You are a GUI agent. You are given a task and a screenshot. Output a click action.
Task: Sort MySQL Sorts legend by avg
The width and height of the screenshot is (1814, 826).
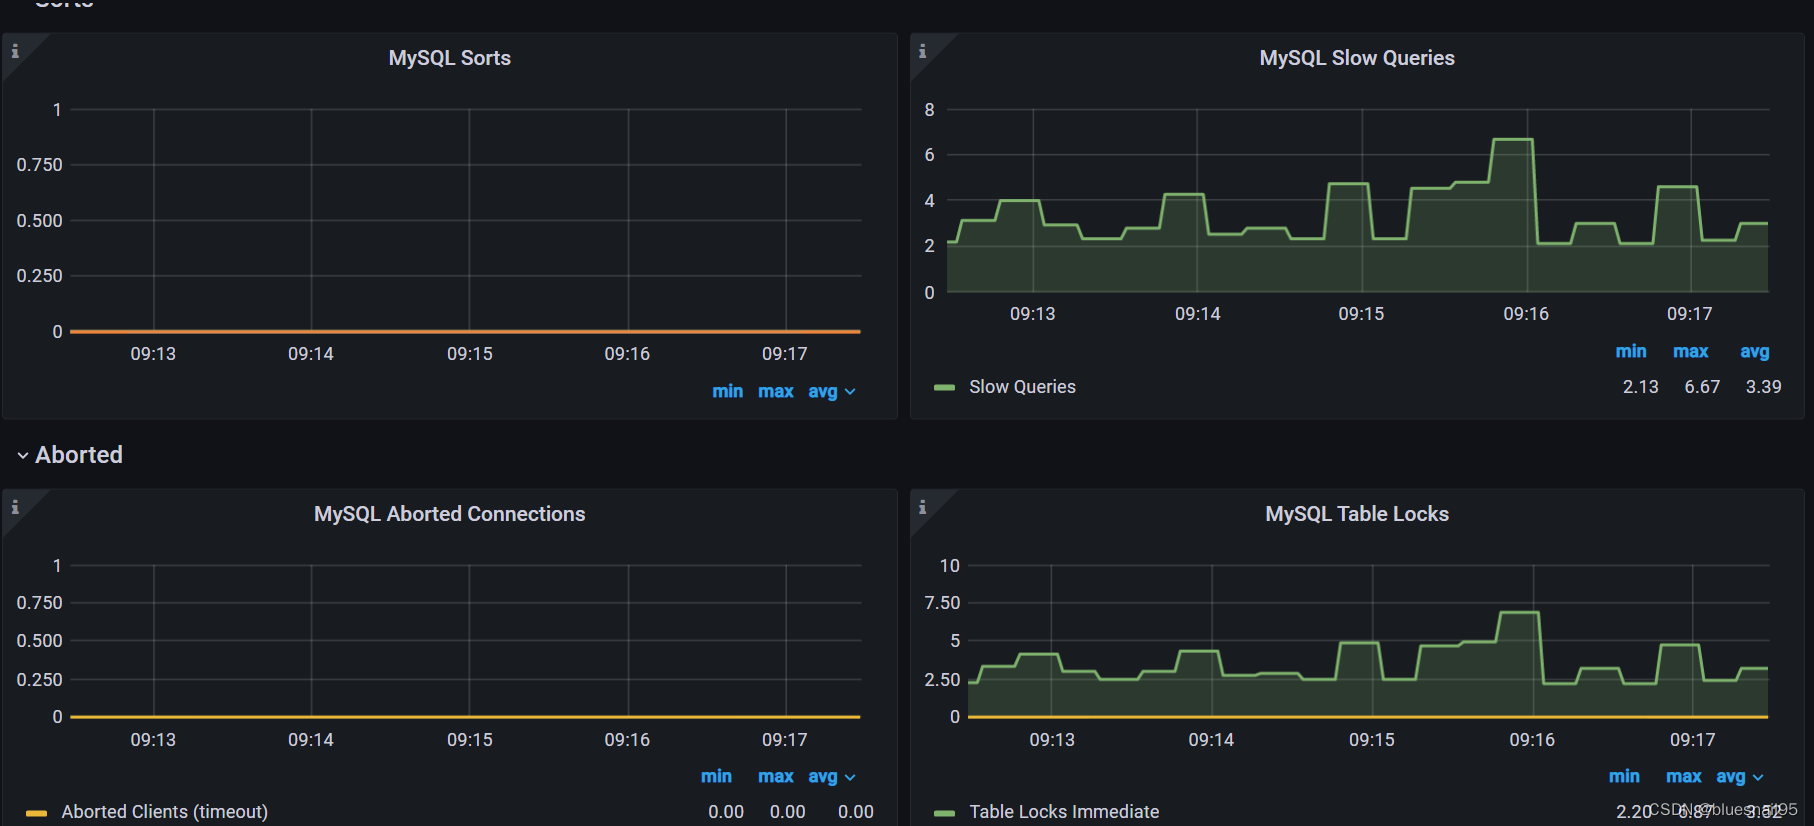tap(823, 391)
